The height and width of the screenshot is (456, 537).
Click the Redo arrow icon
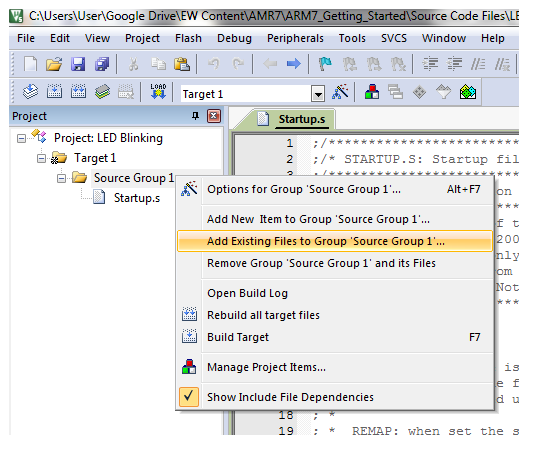[x=238, y=64]
